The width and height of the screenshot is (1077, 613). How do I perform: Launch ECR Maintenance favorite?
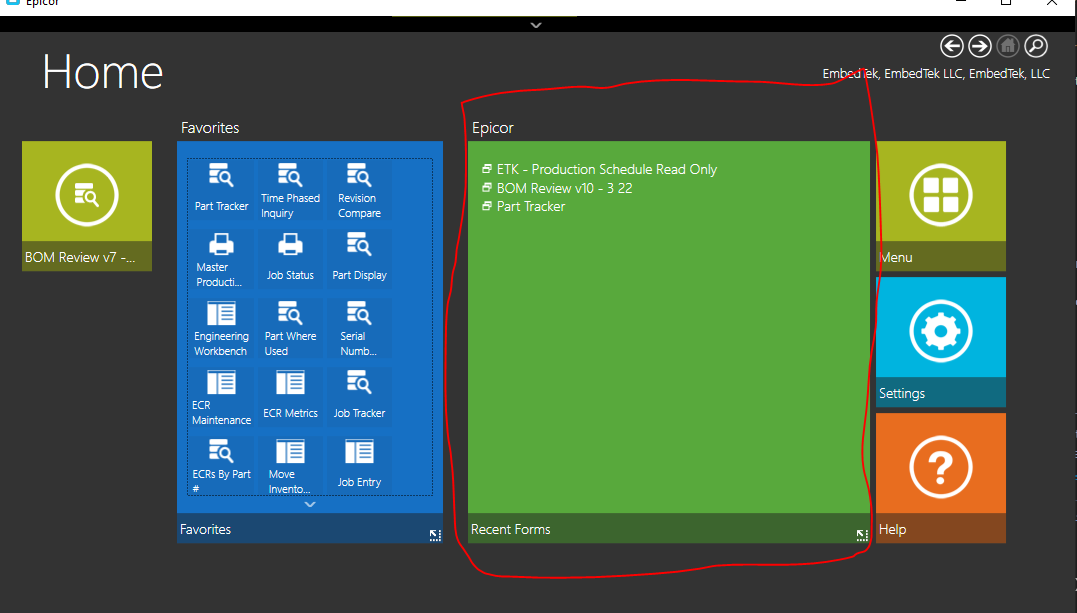[x=221, y=397]
